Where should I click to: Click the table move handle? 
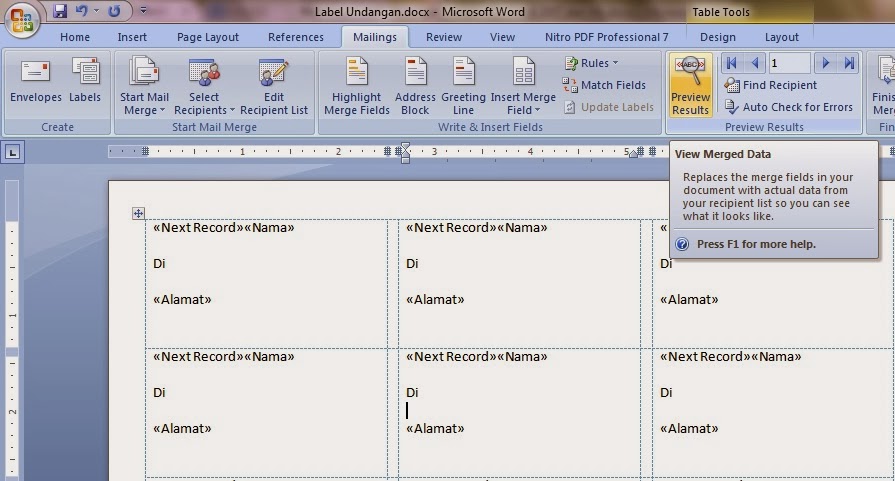(x=138, y=213)
